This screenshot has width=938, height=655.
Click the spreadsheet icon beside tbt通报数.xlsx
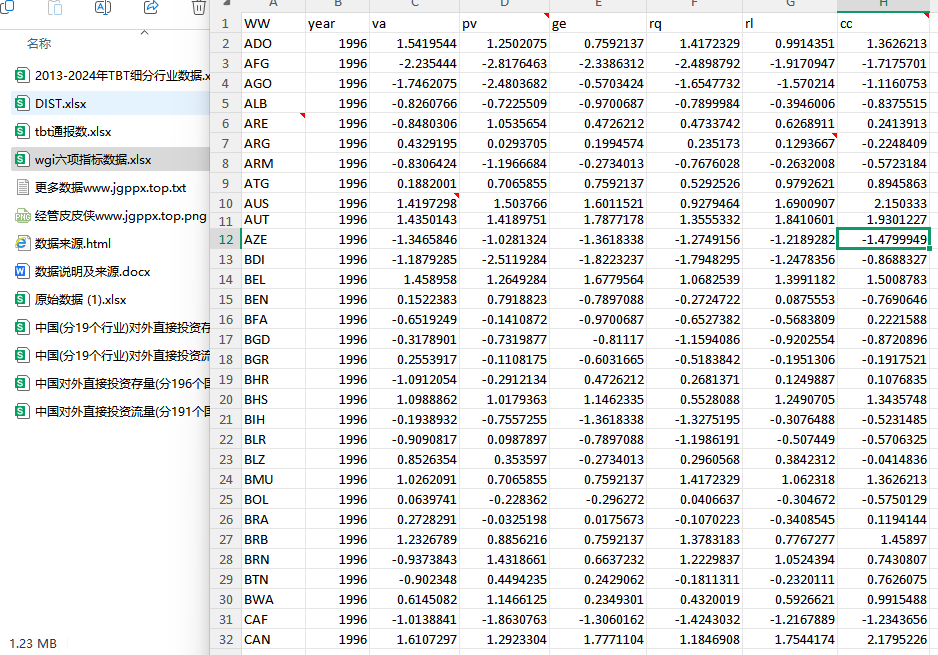(x=22, y=132)
